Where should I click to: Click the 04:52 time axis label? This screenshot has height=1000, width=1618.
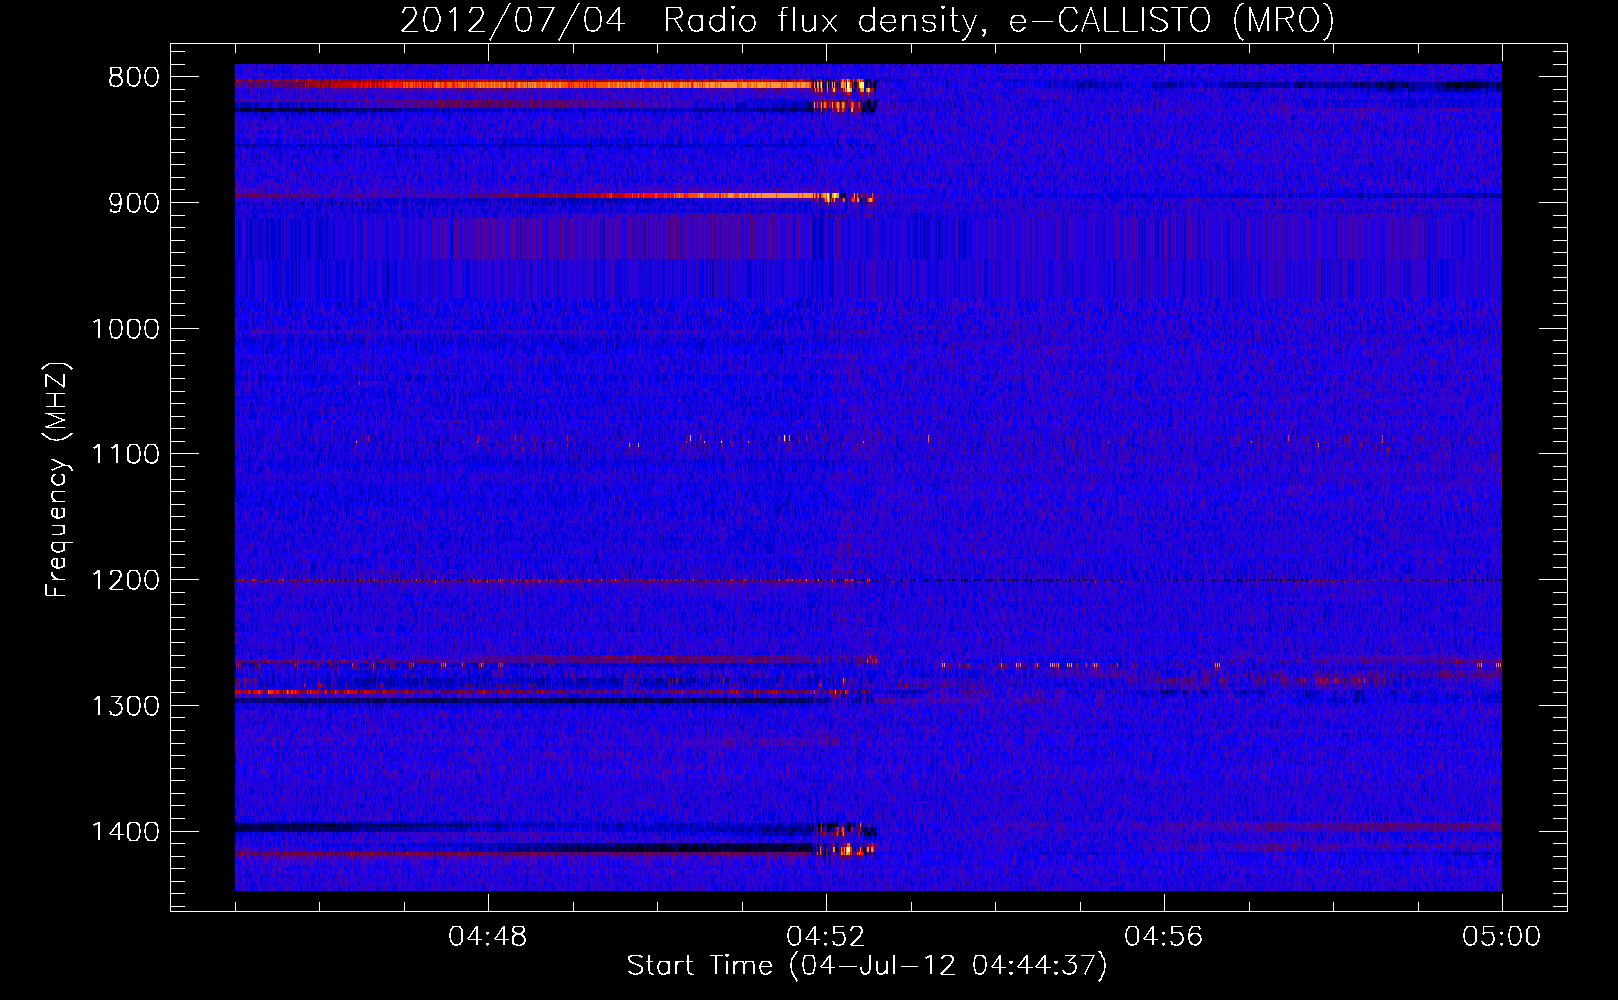826,937
